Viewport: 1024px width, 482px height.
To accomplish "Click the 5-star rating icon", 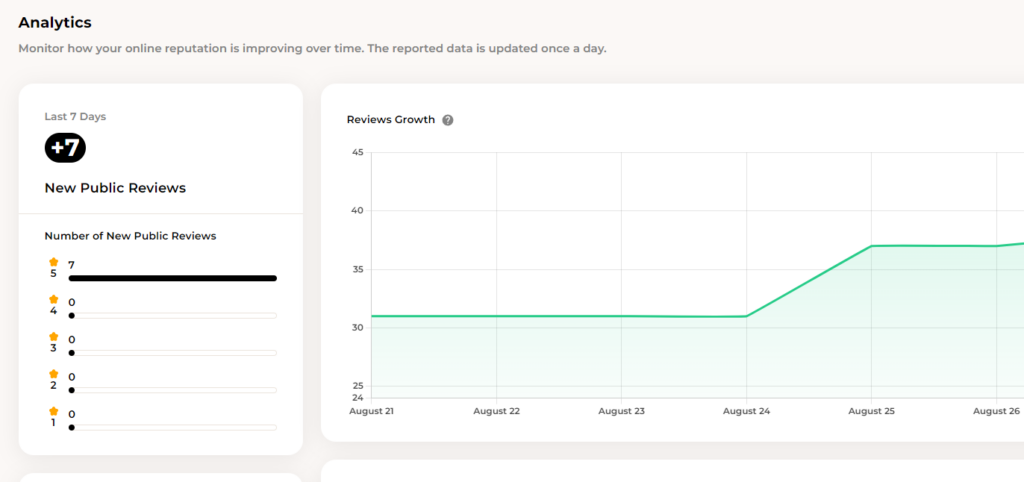I will [x=54, y=262].
